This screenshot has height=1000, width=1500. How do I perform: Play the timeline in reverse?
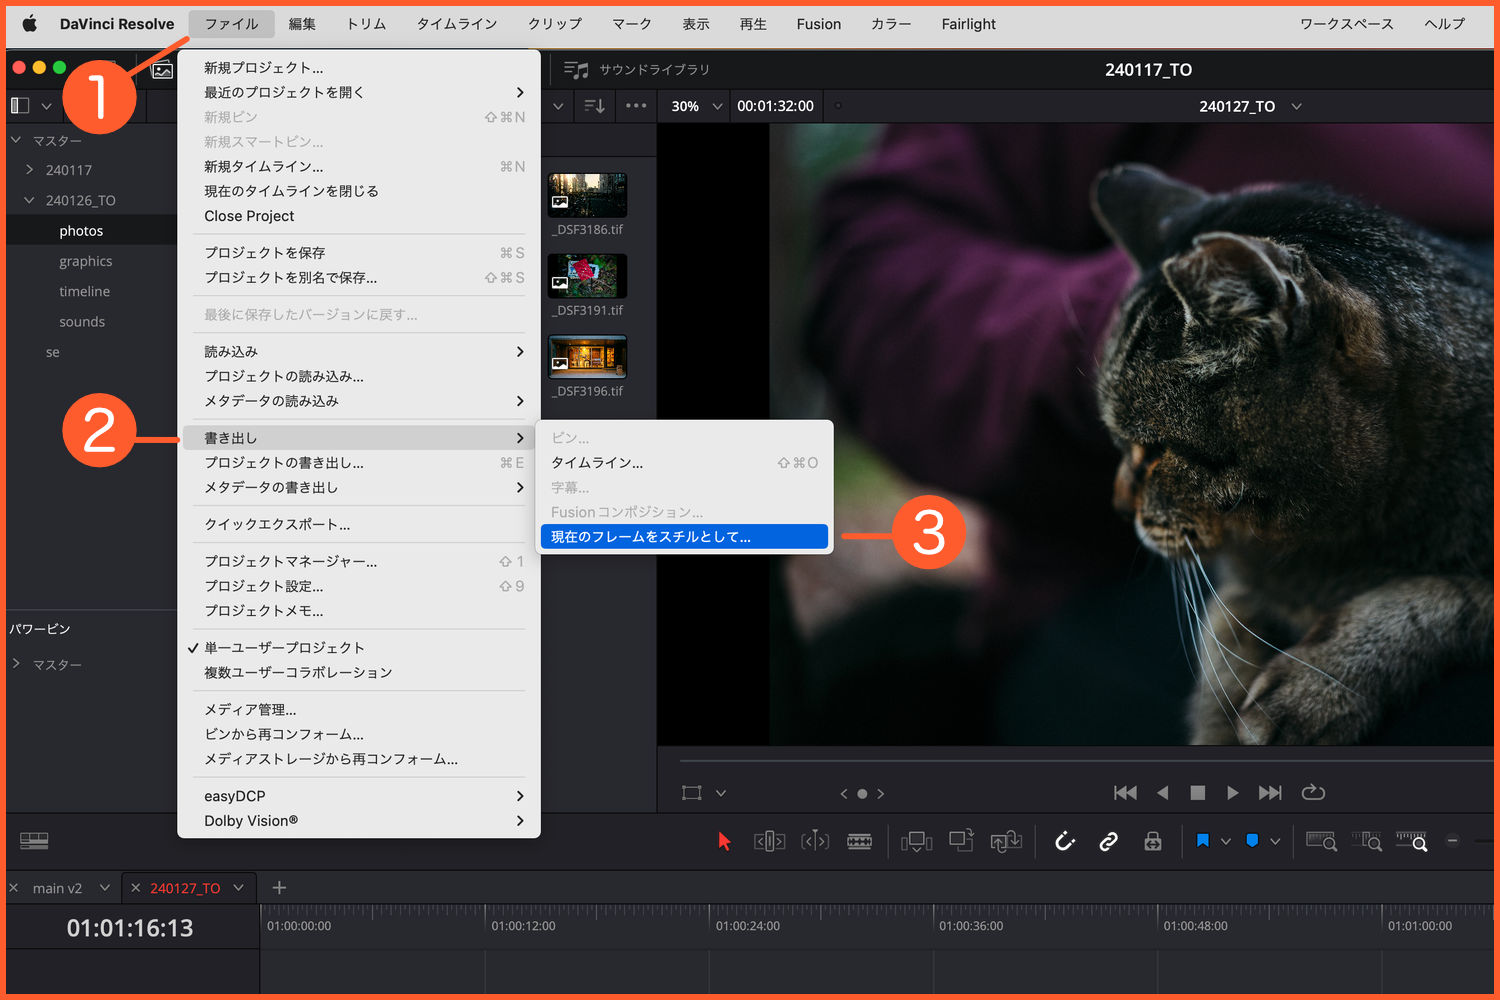pos(1162,793)
